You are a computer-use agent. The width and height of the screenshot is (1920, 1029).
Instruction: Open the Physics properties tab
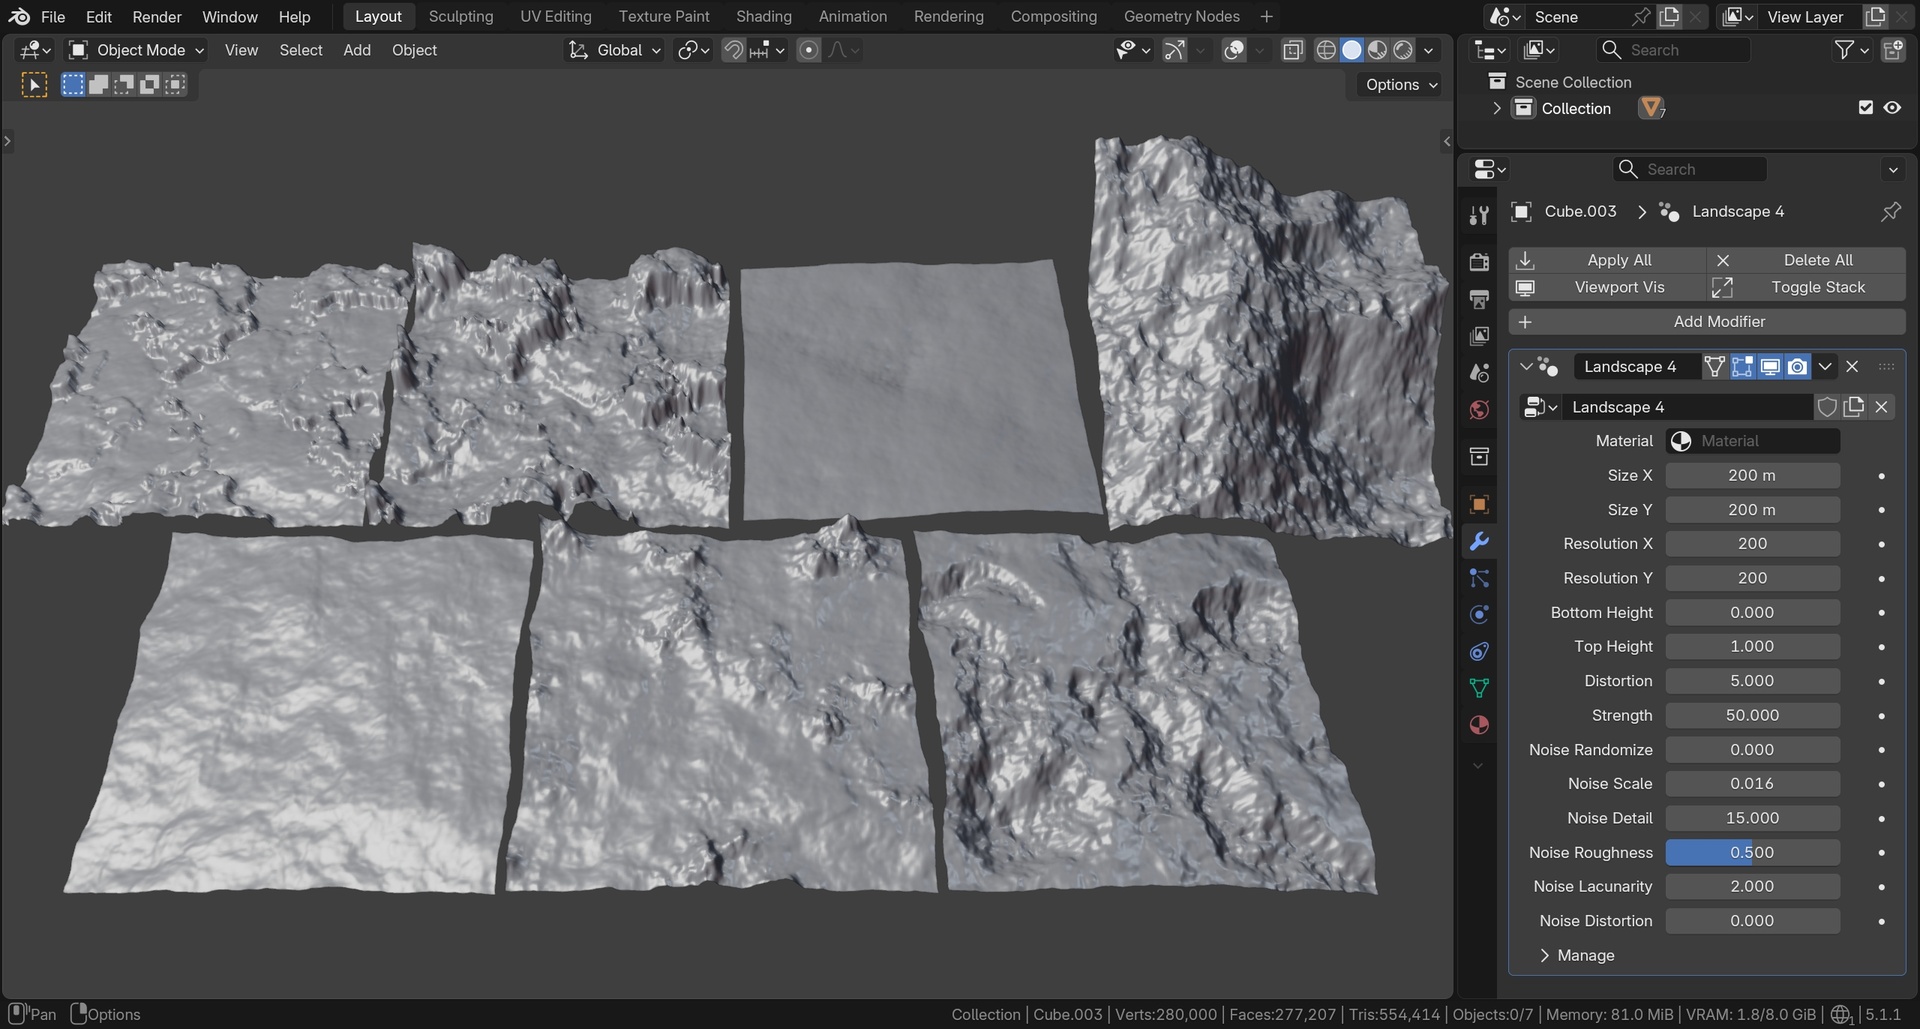[x=1479, y=614]
